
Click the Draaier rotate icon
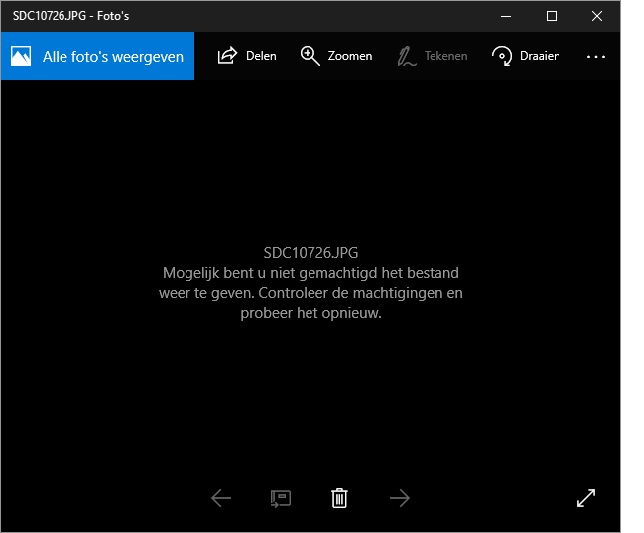pyautogui.click(x=502, y=56)
